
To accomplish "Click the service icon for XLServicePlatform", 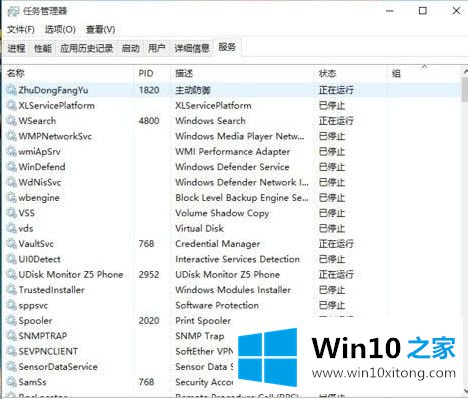I will point(11,105).
